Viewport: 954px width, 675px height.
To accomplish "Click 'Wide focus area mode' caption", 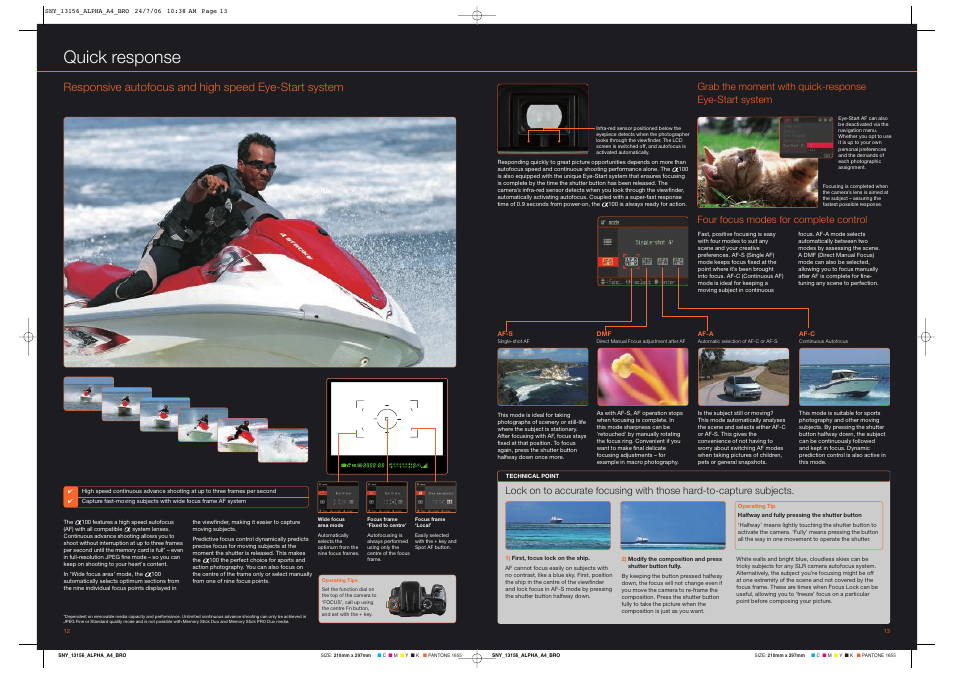I will tap(331, 522).
